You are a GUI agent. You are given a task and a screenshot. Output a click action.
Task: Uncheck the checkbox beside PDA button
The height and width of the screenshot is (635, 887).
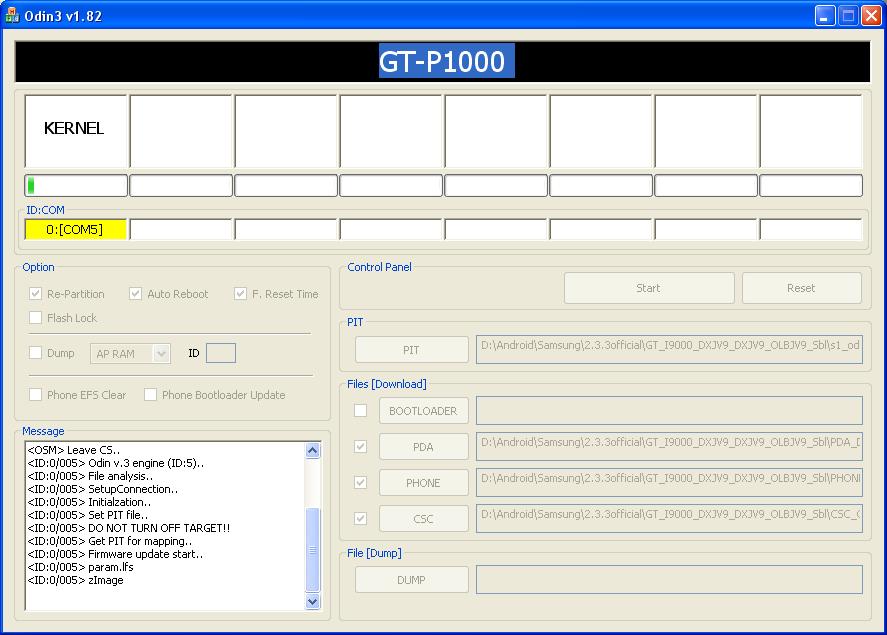pyautogui.click(x=360, y=446)
